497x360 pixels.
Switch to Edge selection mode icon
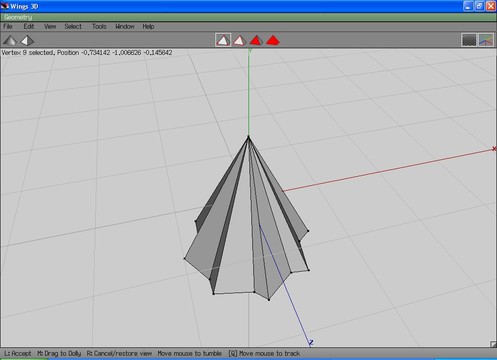point(239,41)
